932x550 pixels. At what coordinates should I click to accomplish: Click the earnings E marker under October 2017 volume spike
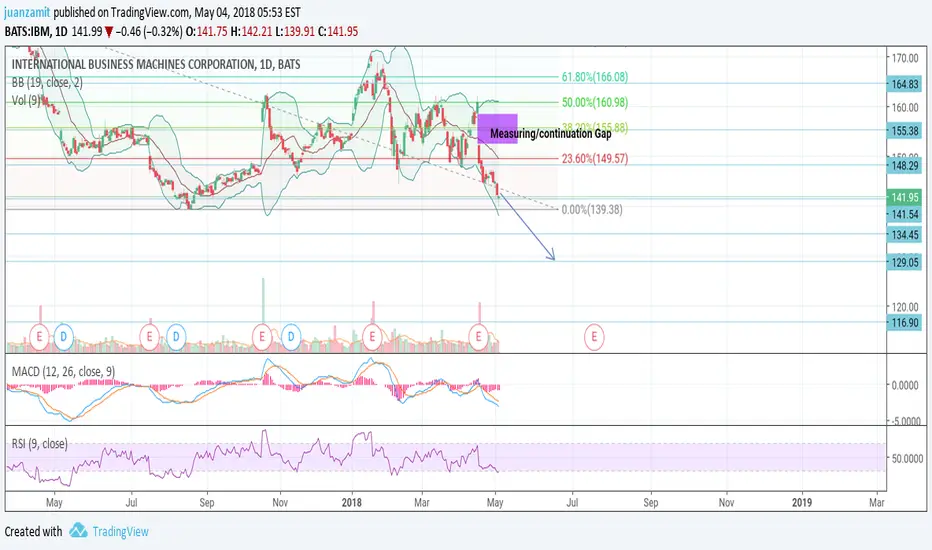pos(262,337)
